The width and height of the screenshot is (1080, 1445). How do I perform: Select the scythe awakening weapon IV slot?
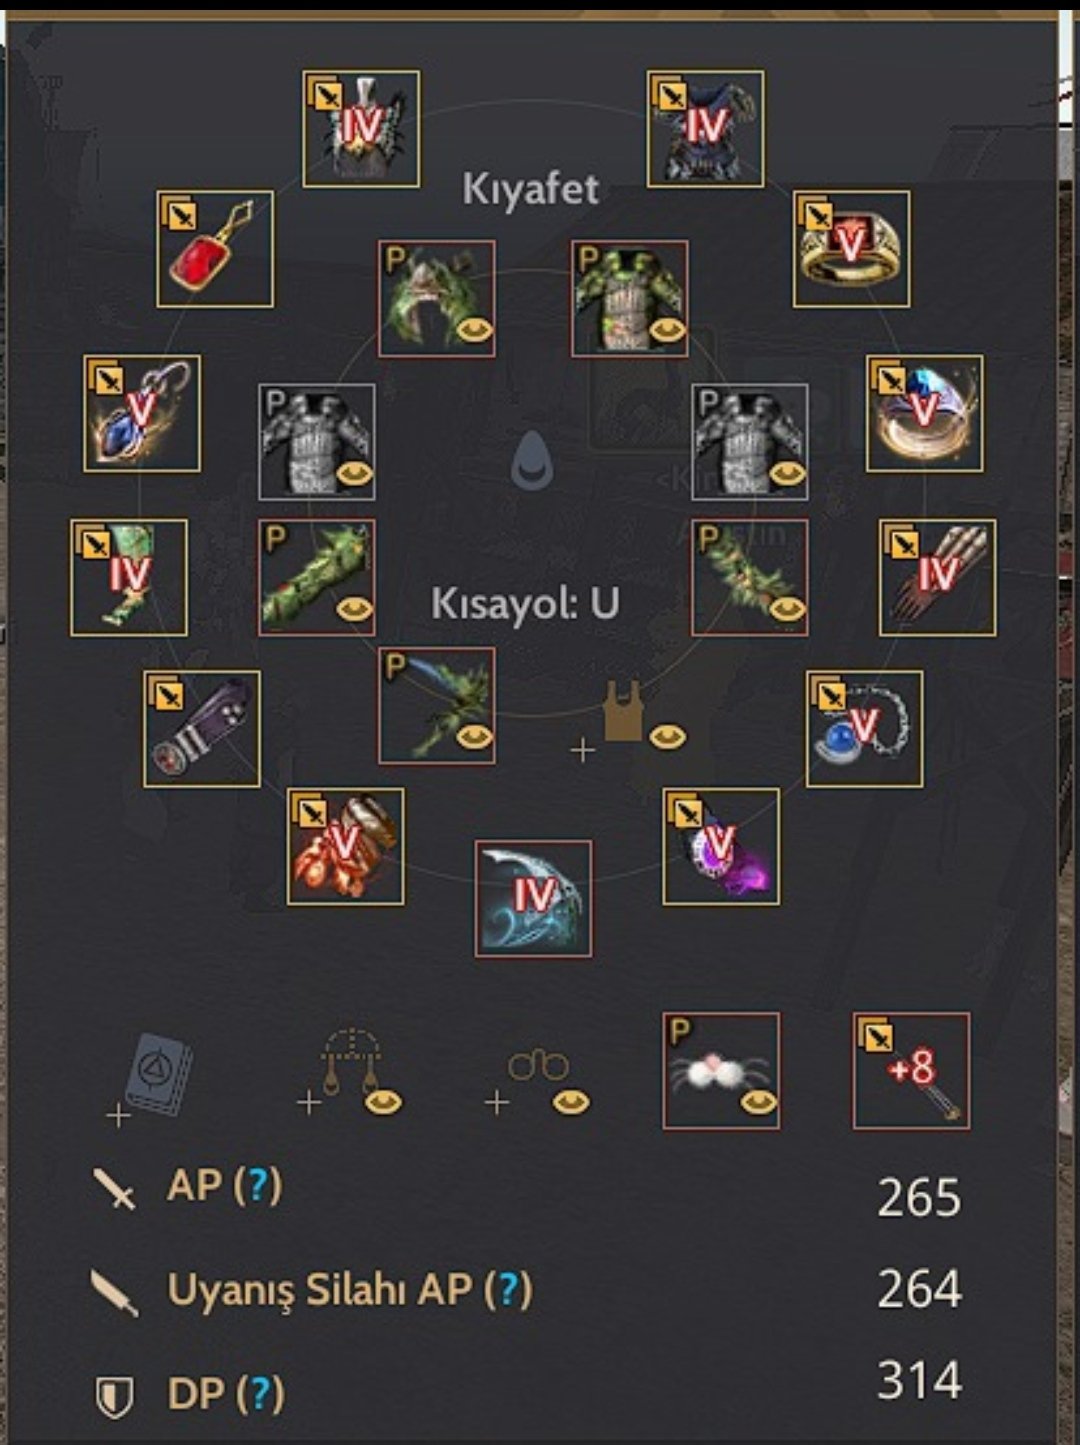tap(533, 899)
